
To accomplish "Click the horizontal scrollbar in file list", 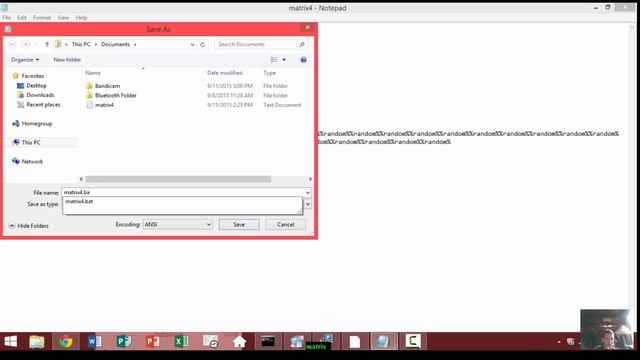I will [x=178, y=179].
